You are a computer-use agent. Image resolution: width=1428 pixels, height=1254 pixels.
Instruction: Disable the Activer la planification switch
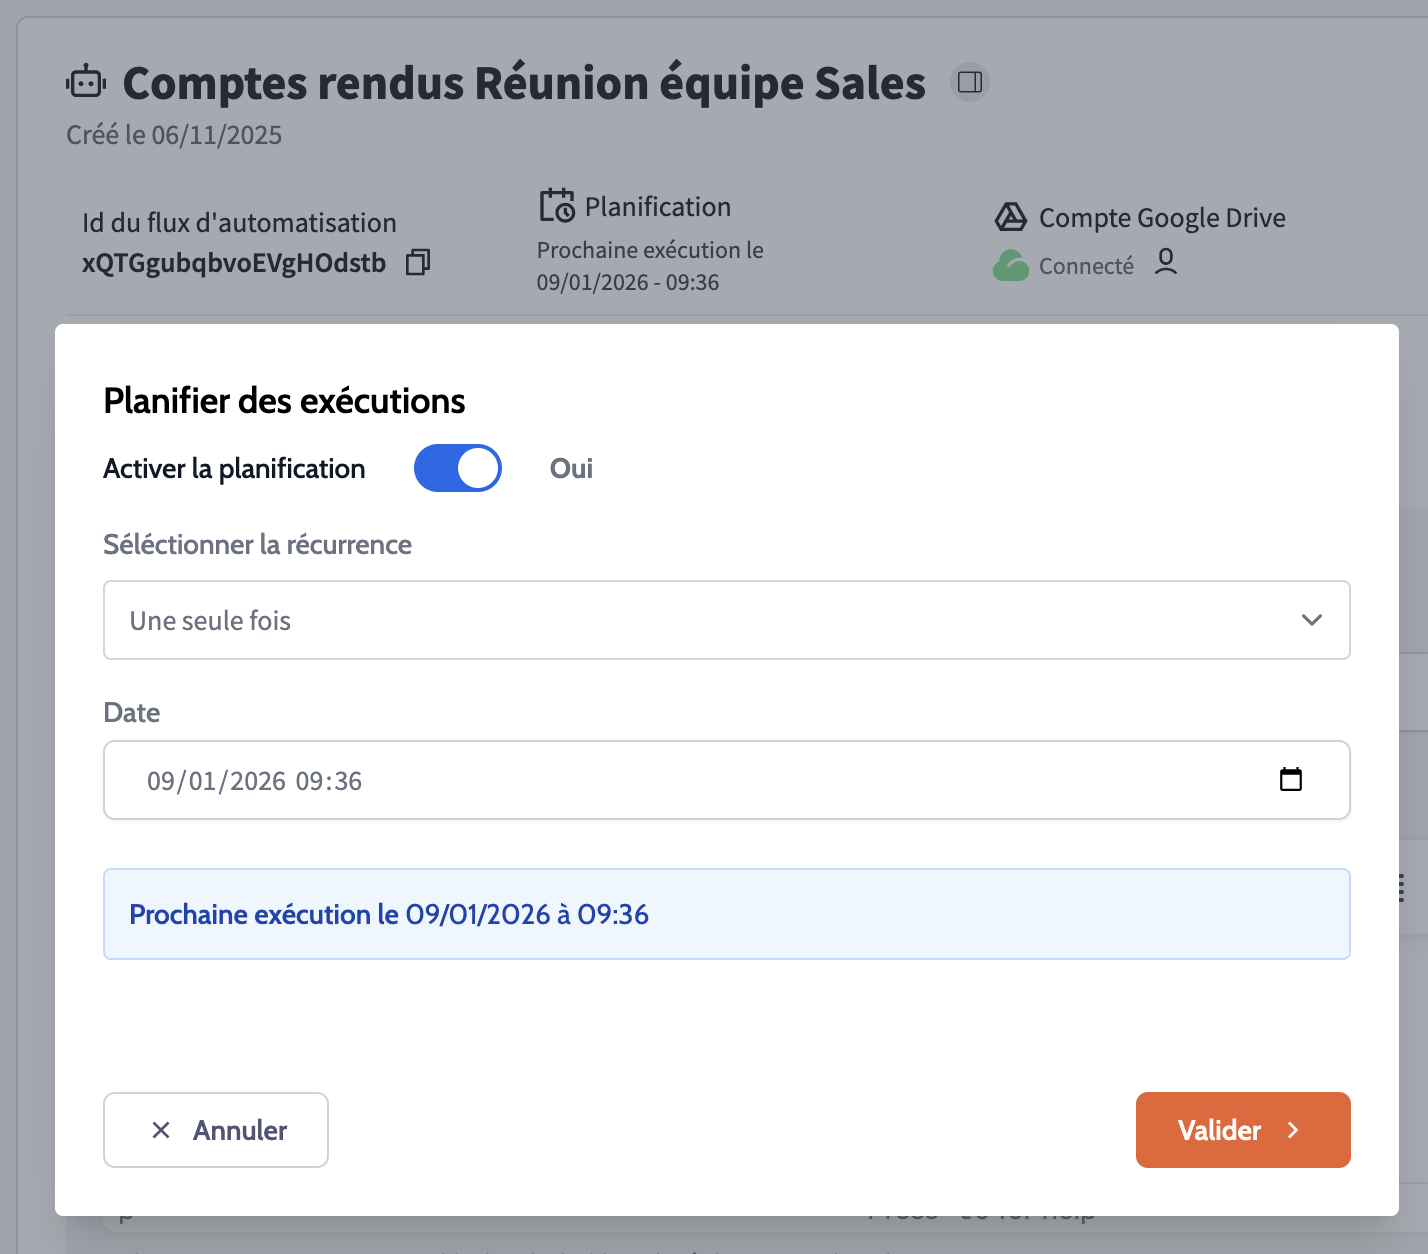point(458,468)
